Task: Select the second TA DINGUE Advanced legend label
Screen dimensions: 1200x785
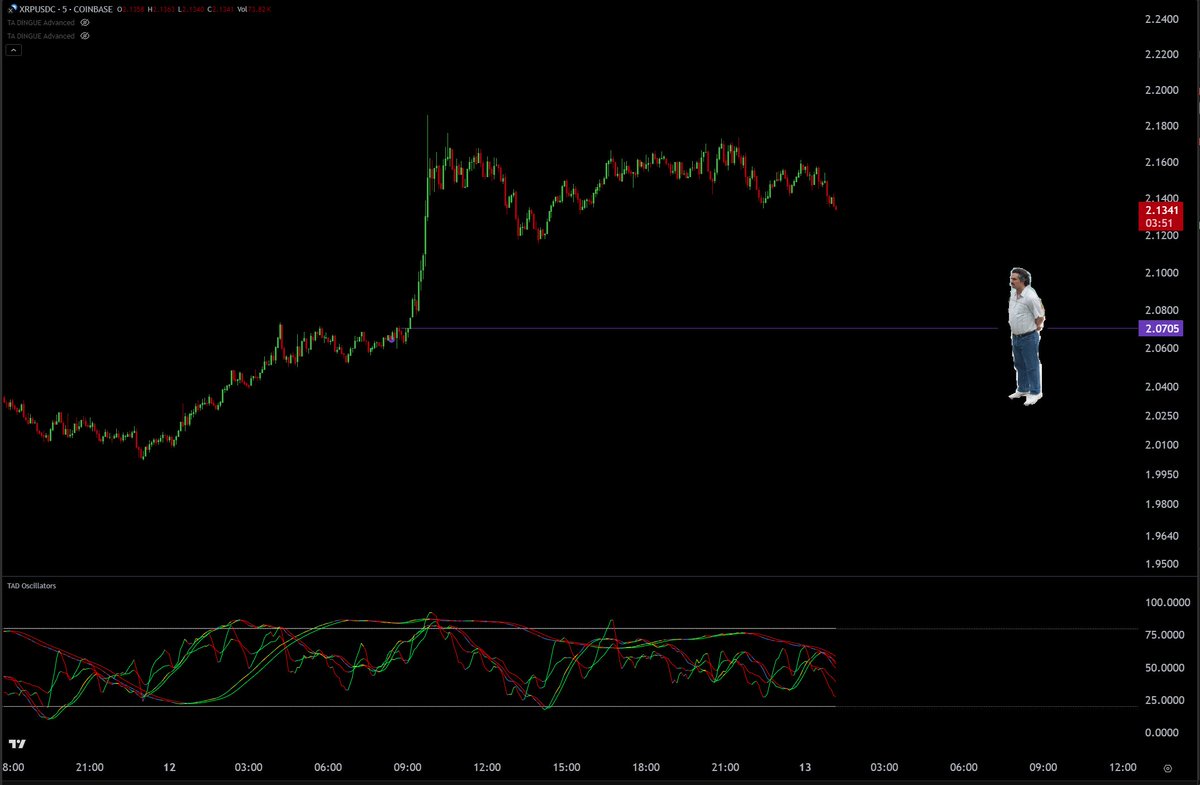Action: (41, 36)
